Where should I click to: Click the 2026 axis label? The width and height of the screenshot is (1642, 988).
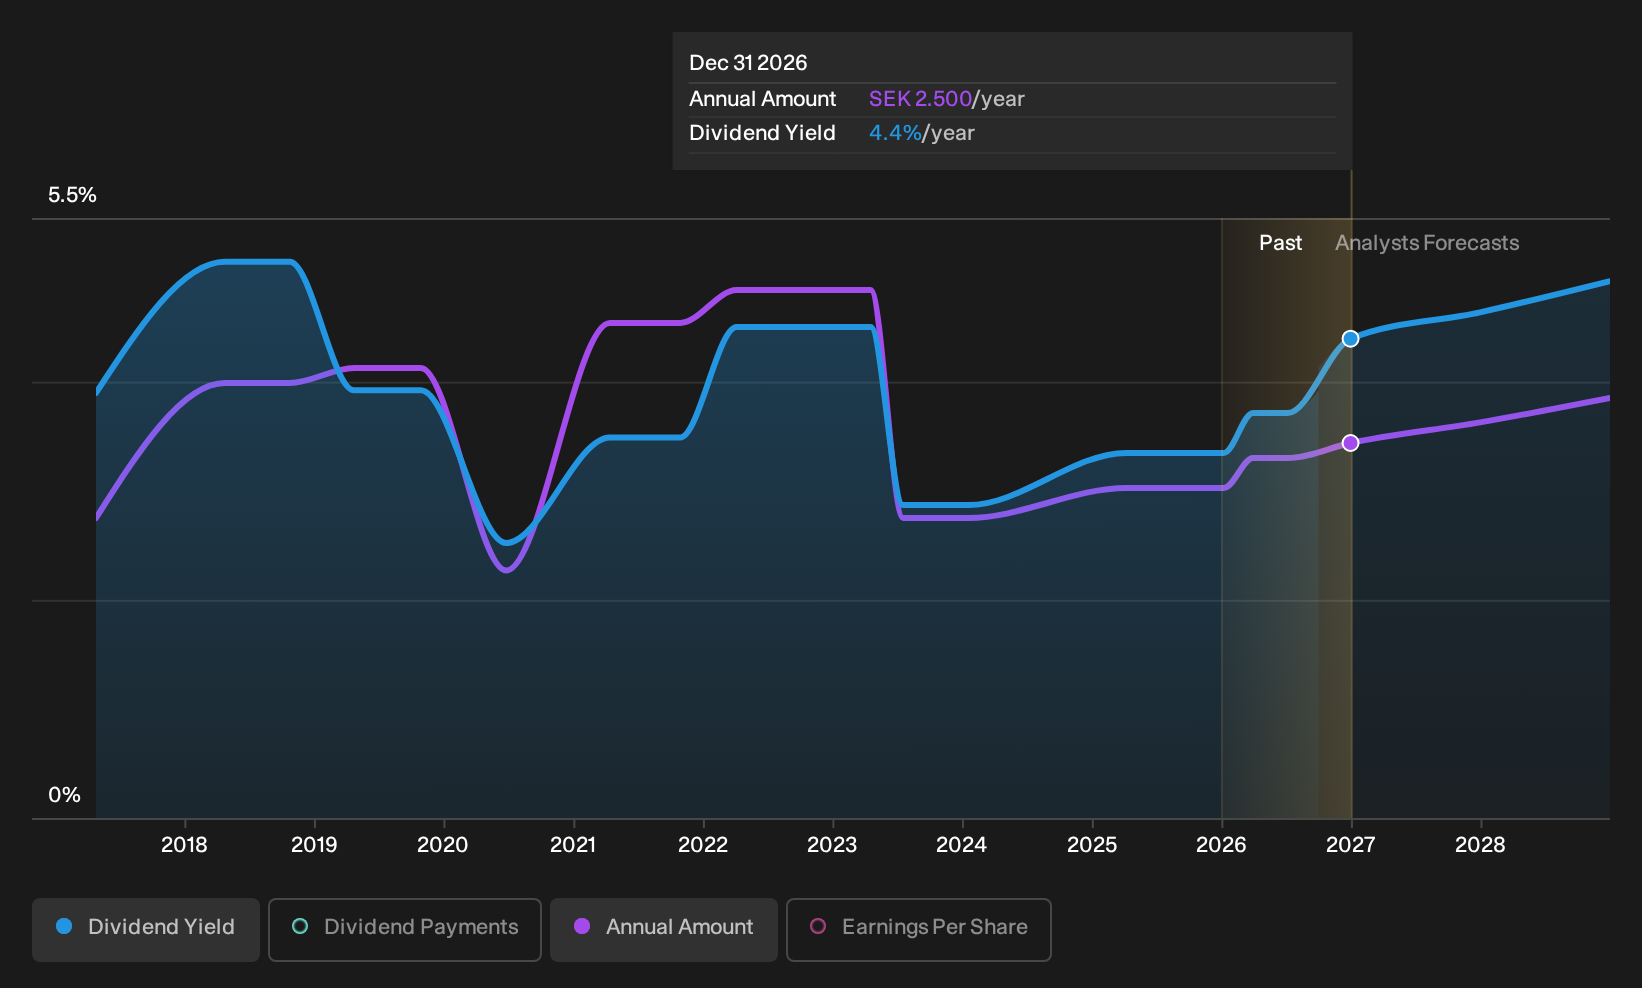(1221, 845)
